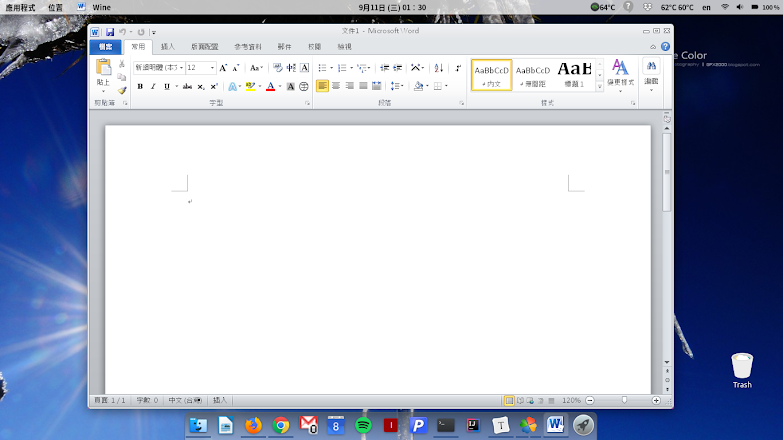
Task: Switch to the Mailings ribbon tab
Action: (285, 47)
